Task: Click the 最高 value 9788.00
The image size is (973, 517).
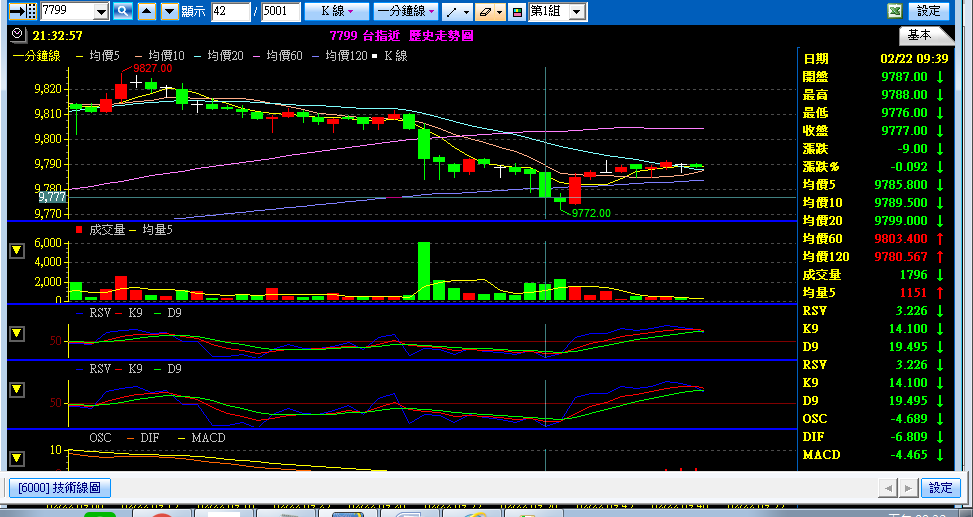Action: [904, 95]
